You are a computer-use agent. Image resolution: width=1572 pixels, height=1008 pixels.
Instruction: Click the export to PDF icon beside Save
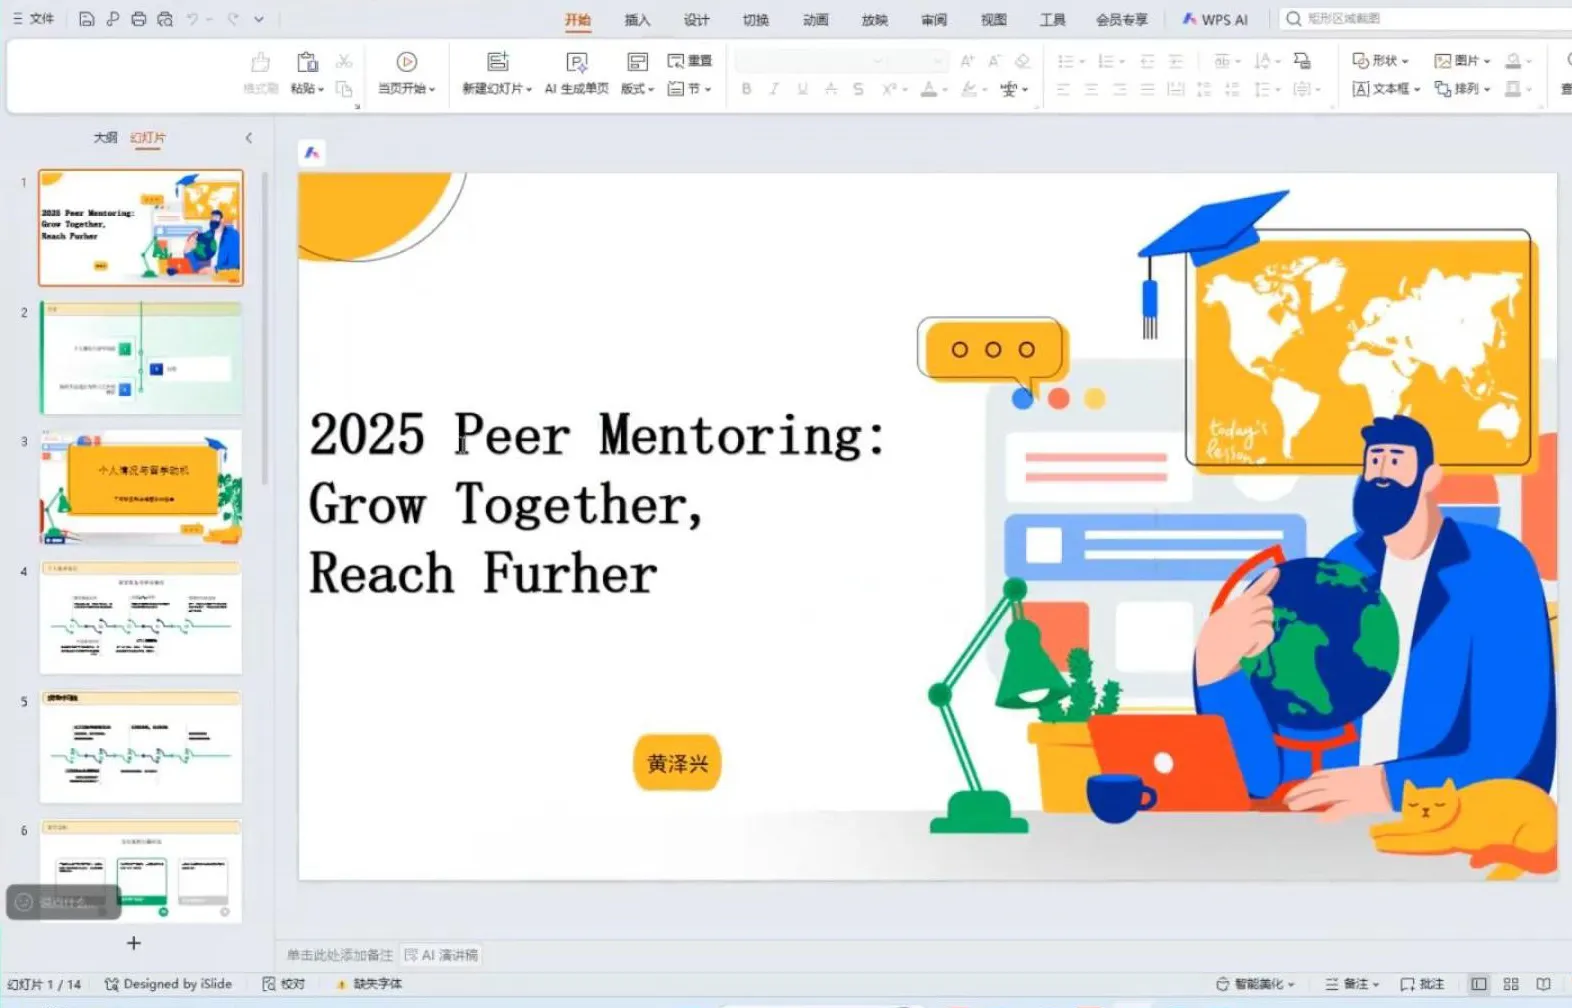113,19
